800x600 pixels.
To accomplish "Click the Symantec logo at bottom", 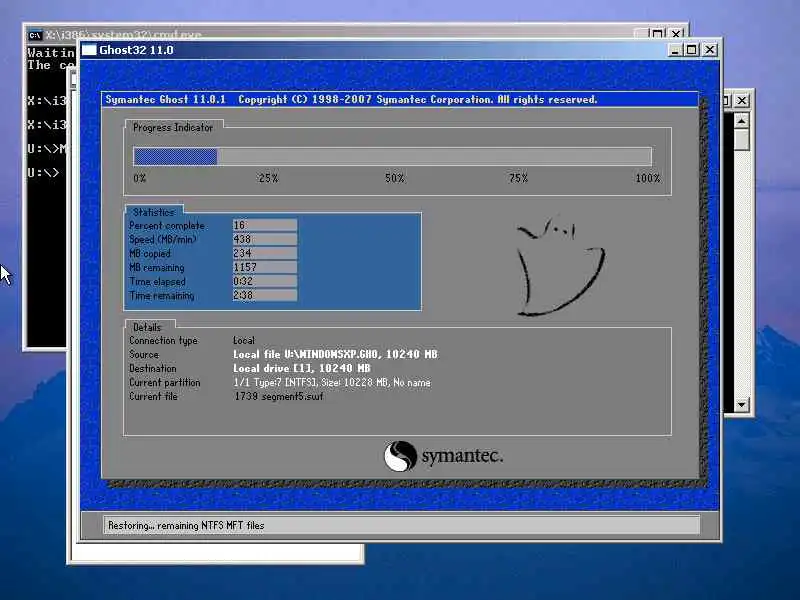I will point(443,456).
